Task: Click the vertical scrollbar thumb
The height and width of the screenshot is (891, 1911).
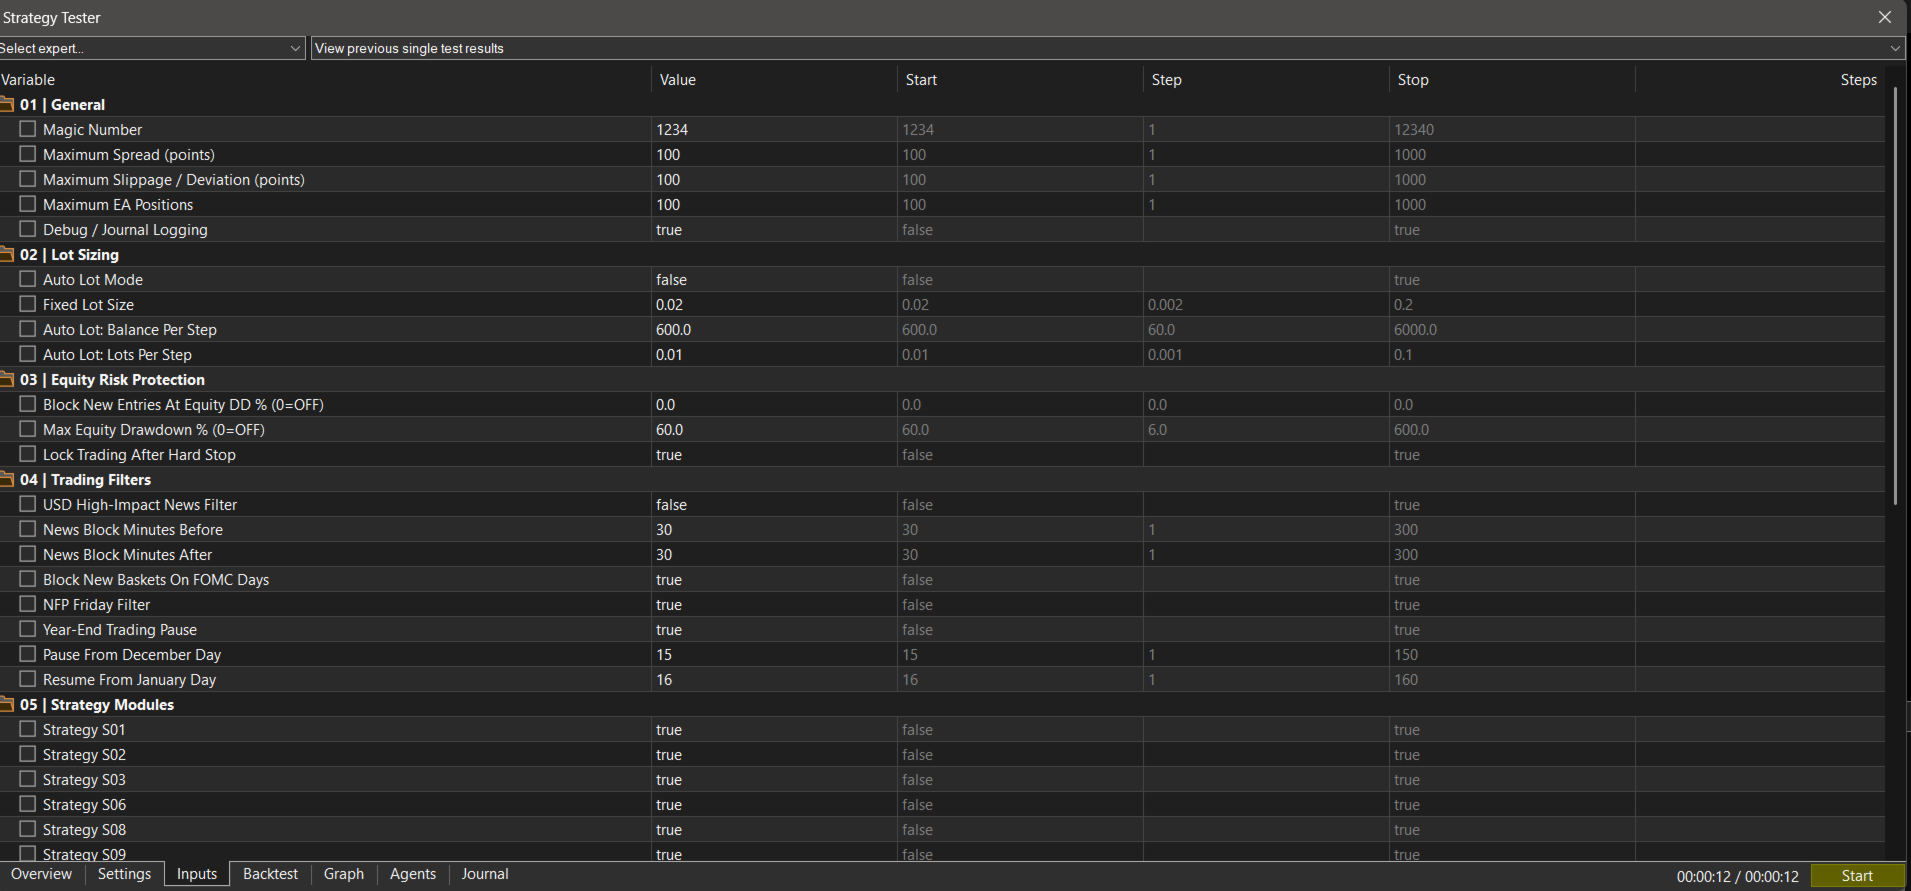Action: [1895, 296]
